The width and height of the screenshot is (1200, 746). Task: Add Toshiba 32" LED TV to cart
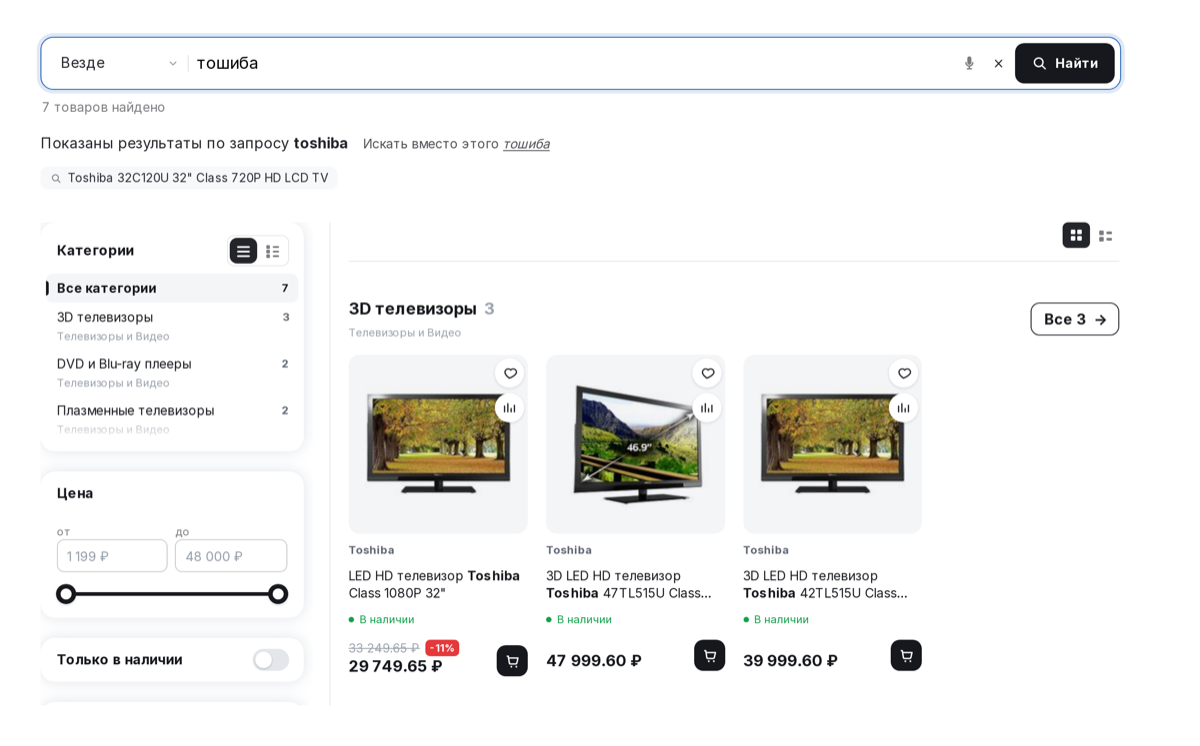512,661
